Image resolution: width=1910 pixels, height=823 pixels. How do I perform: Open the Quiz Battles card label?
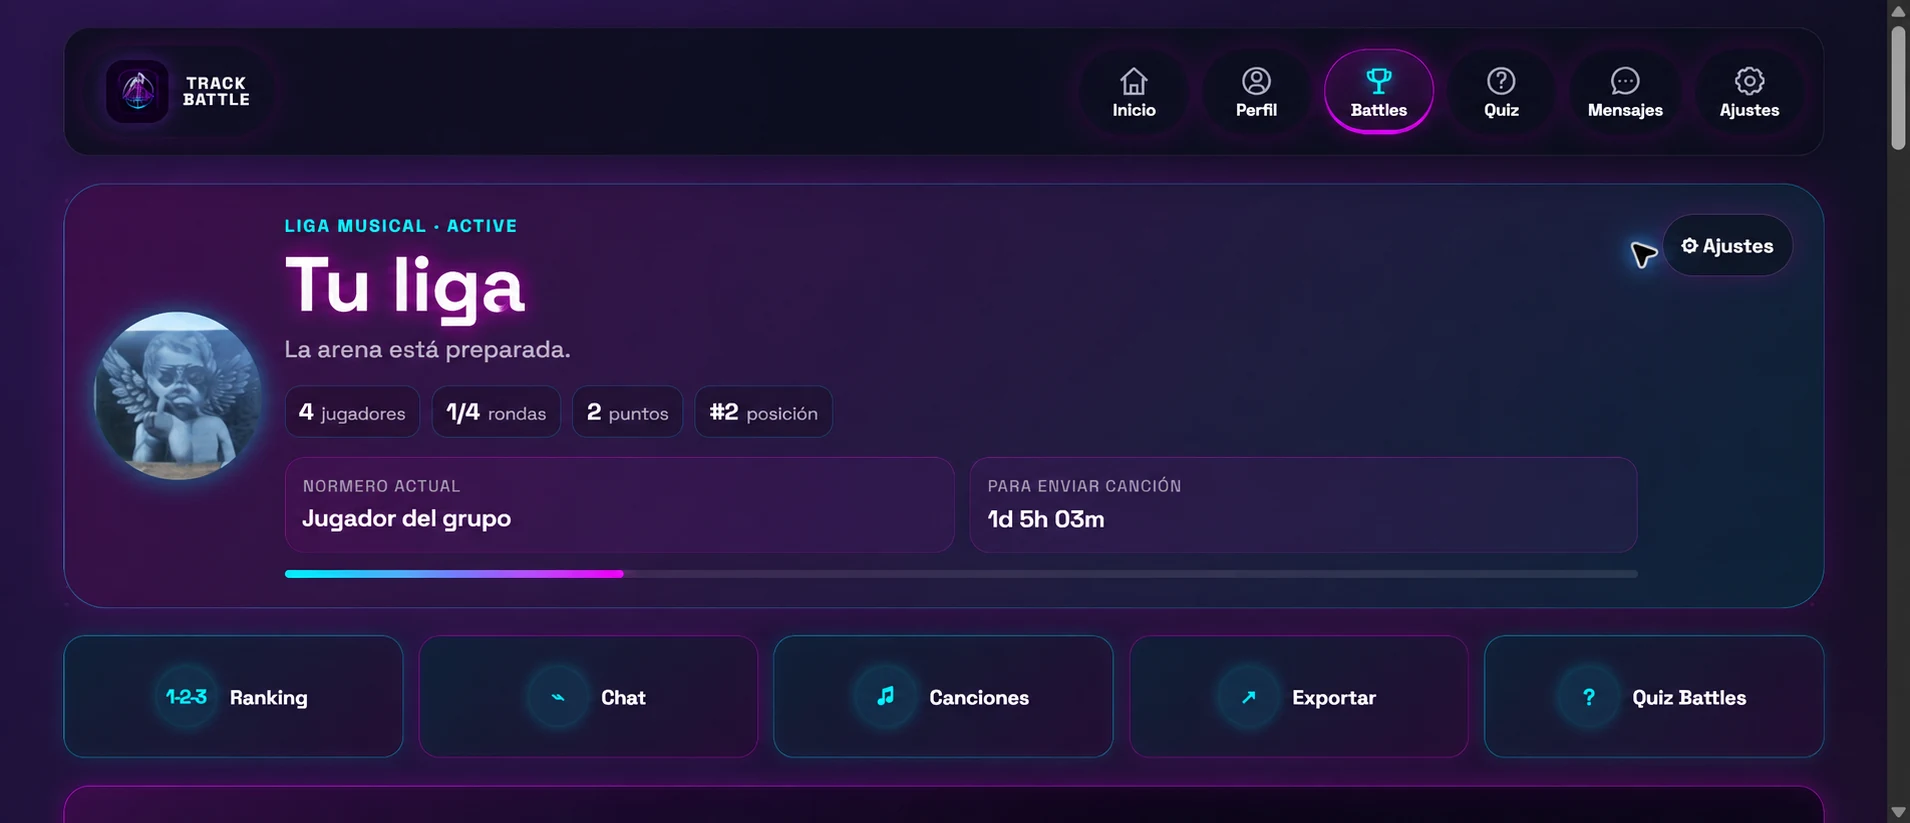[x=1689, y=697]
